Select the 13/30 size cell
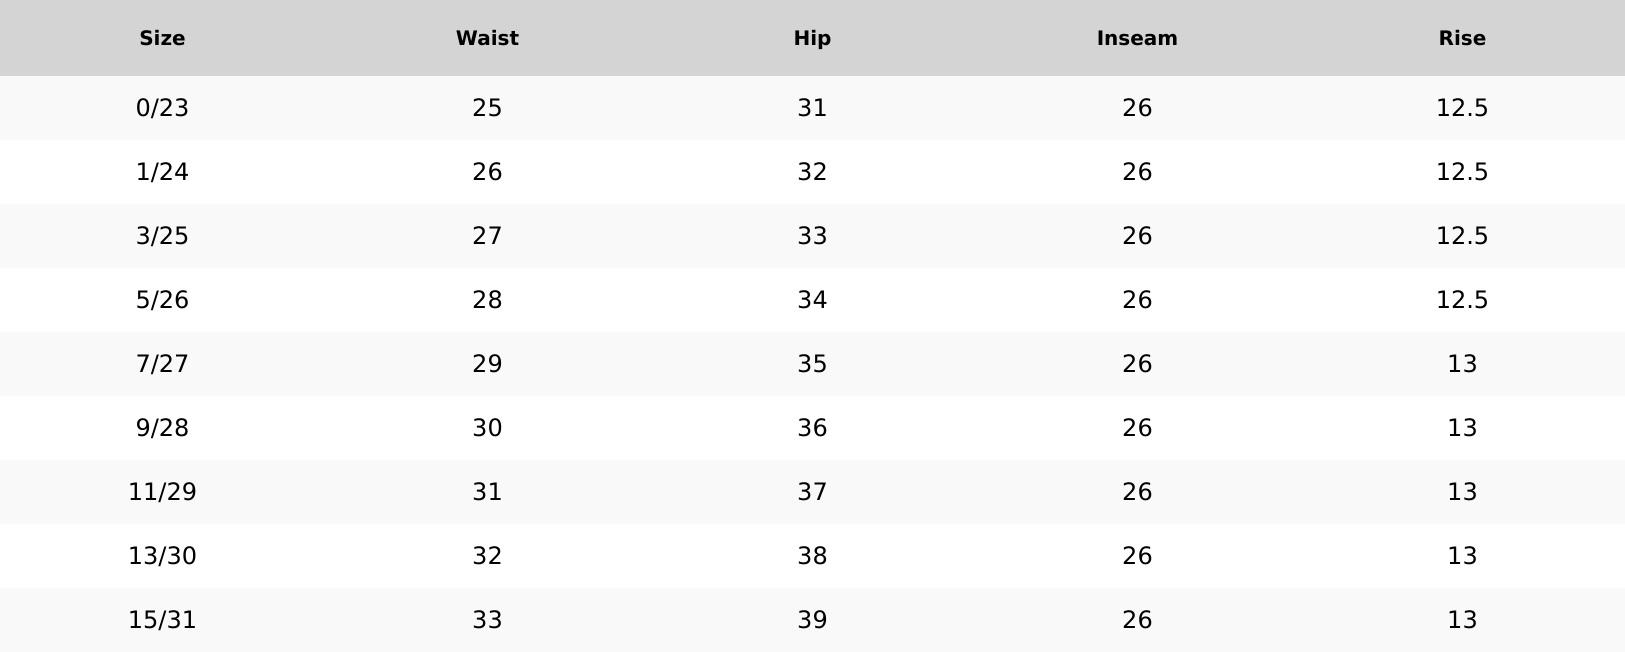 [162, 556]
